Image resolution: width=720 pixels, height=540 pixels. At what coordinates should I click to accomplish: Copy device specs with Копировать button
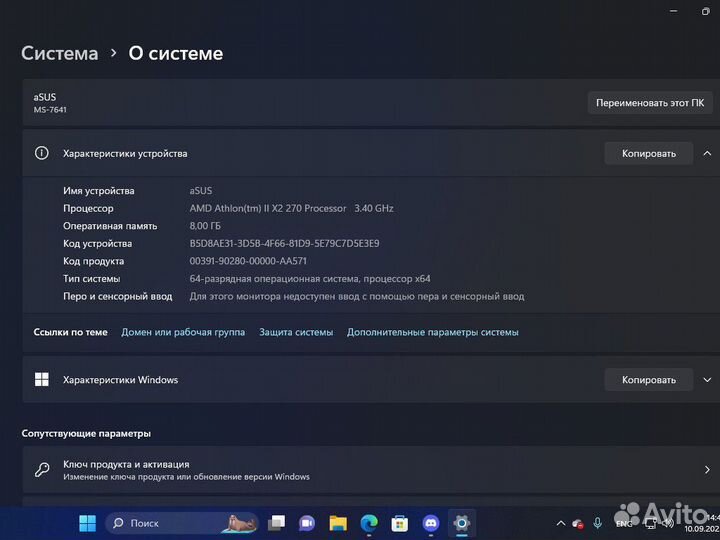tap(648, 153)
